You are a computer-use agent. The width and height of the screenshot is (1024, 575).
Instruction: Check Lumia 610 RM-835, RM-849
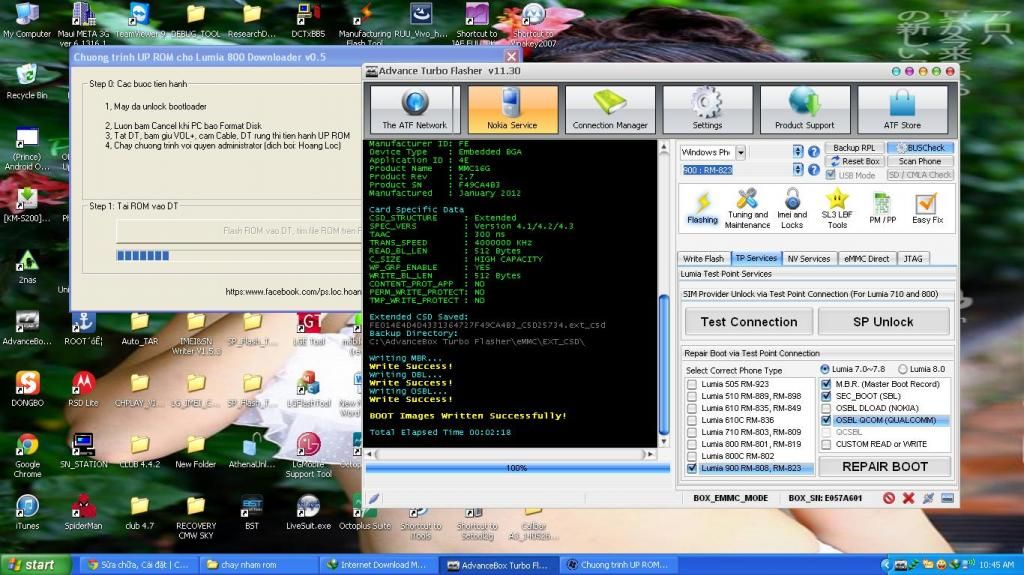(x=692, y=408)
